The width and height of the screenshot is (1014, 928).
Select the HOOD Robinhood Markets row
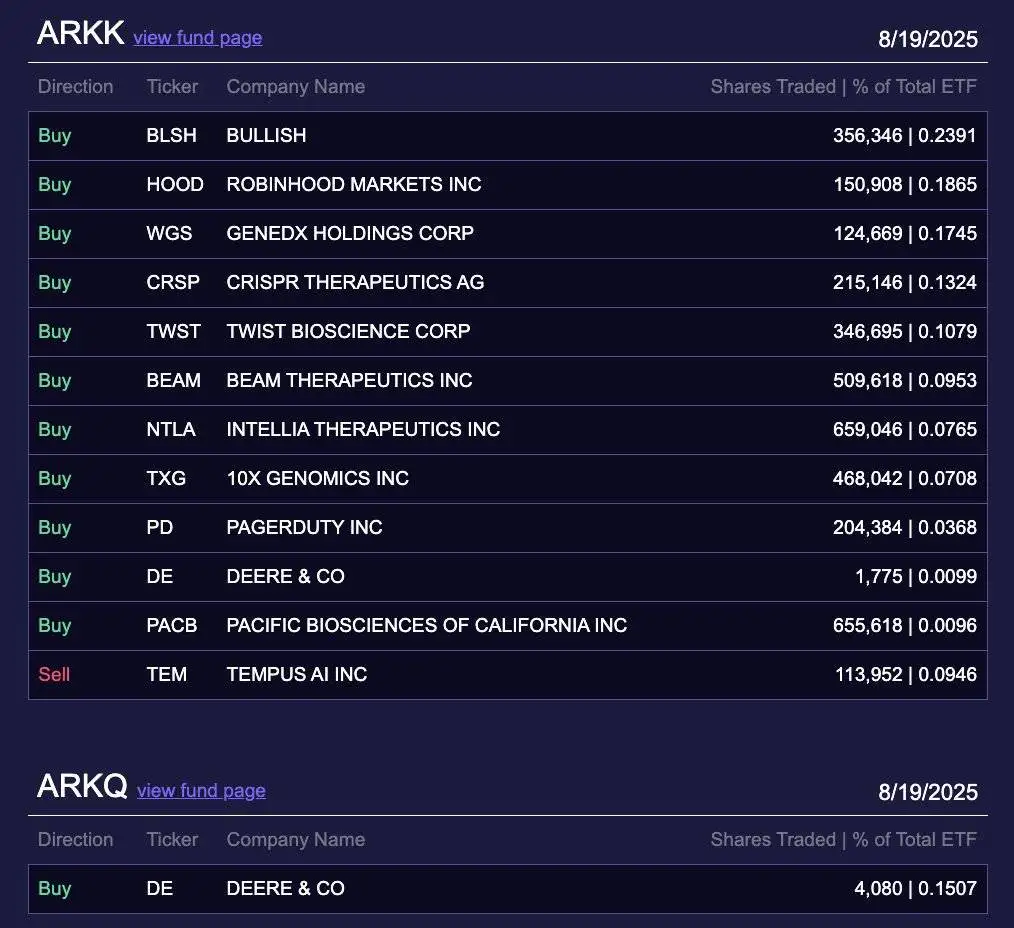click(x=507, y=185)
